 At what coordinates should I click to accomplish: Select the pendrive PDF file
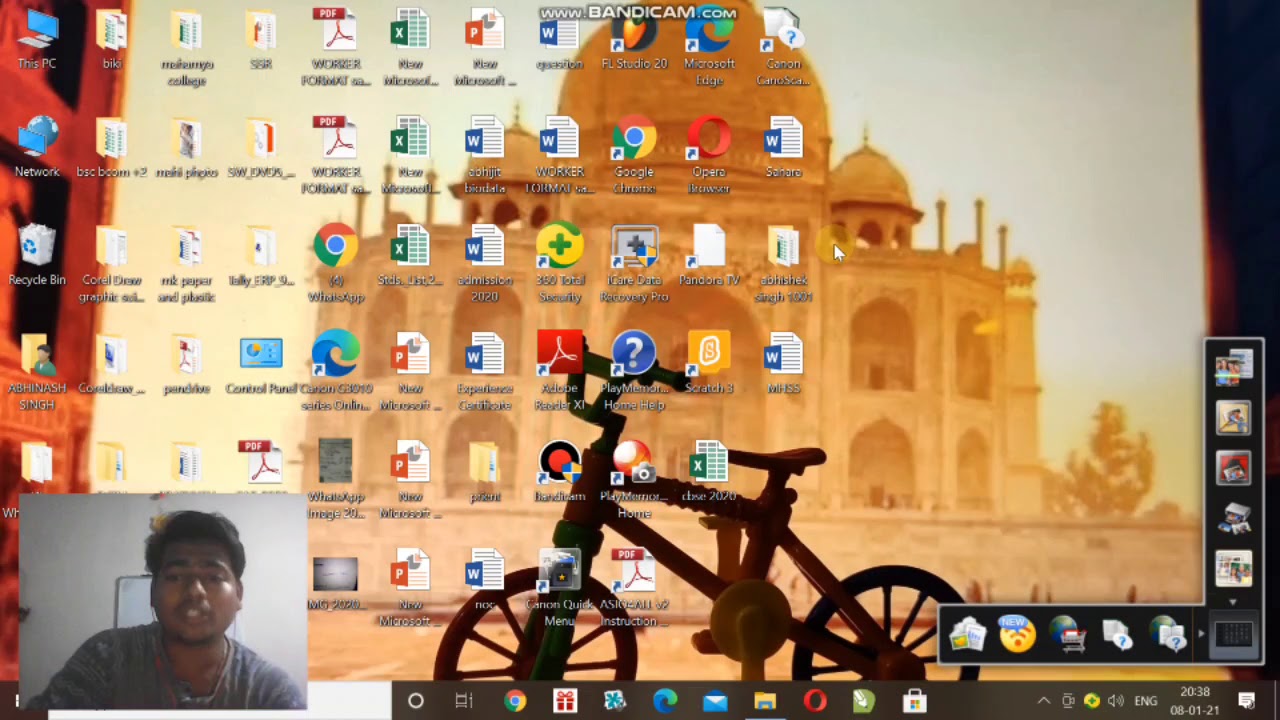click(187, 364)
